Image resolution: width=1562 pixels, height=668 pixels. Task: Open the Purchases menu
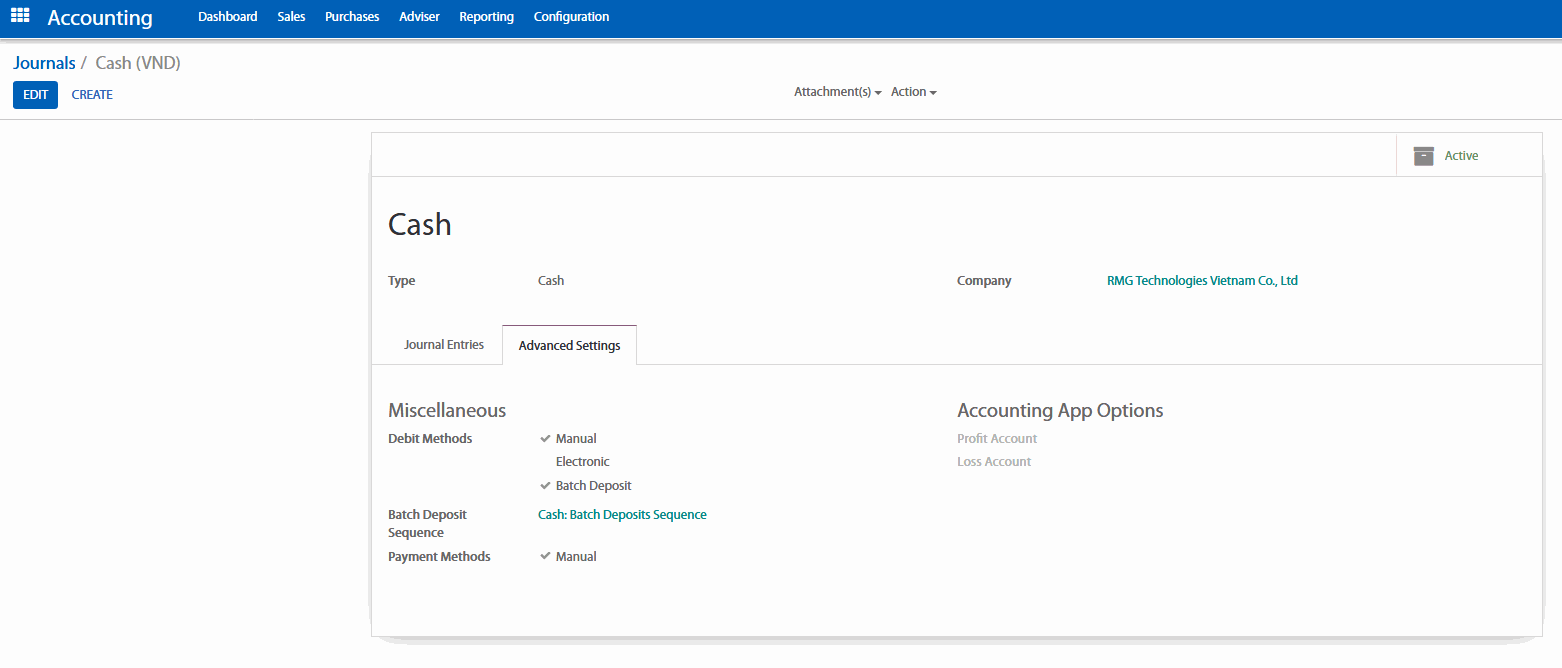point(352,17)
